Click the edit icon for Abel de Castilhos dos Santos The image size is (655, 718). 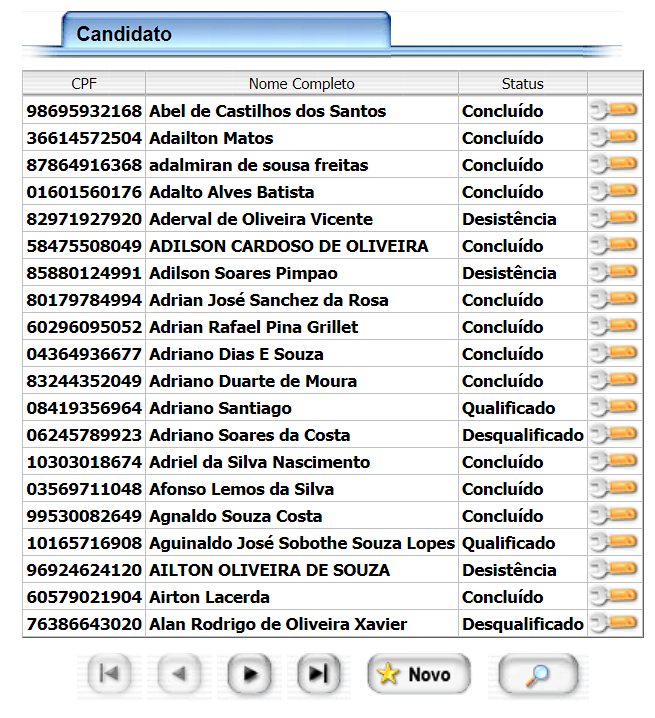[x=614, y=110]
